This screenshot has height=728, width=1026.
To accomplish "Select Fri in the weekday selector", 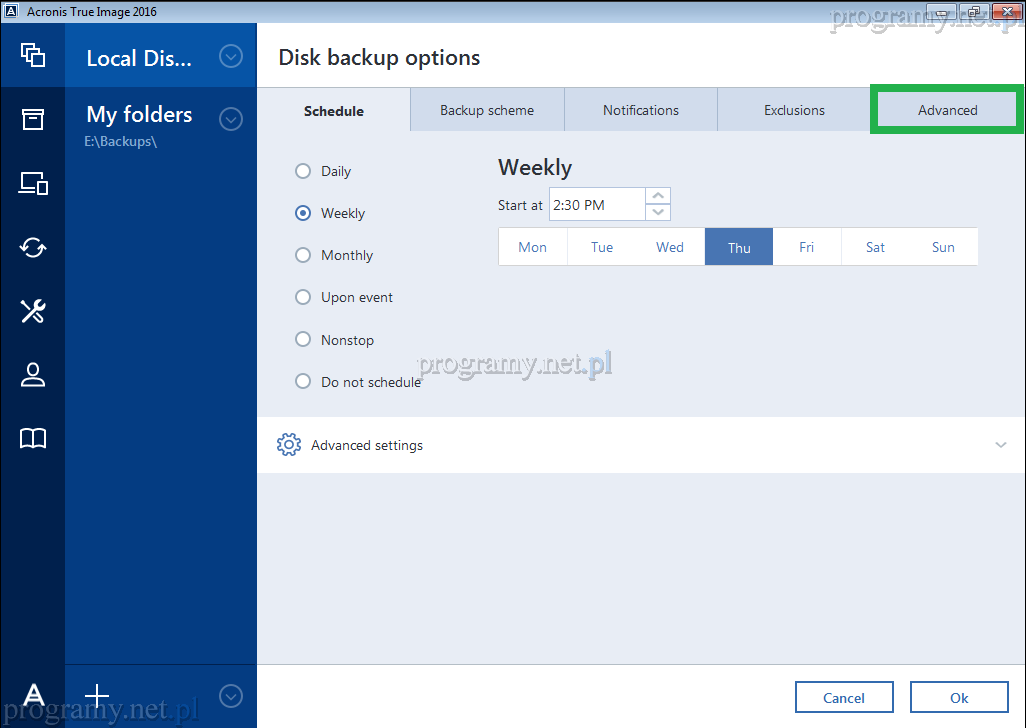I will [807, 247].
